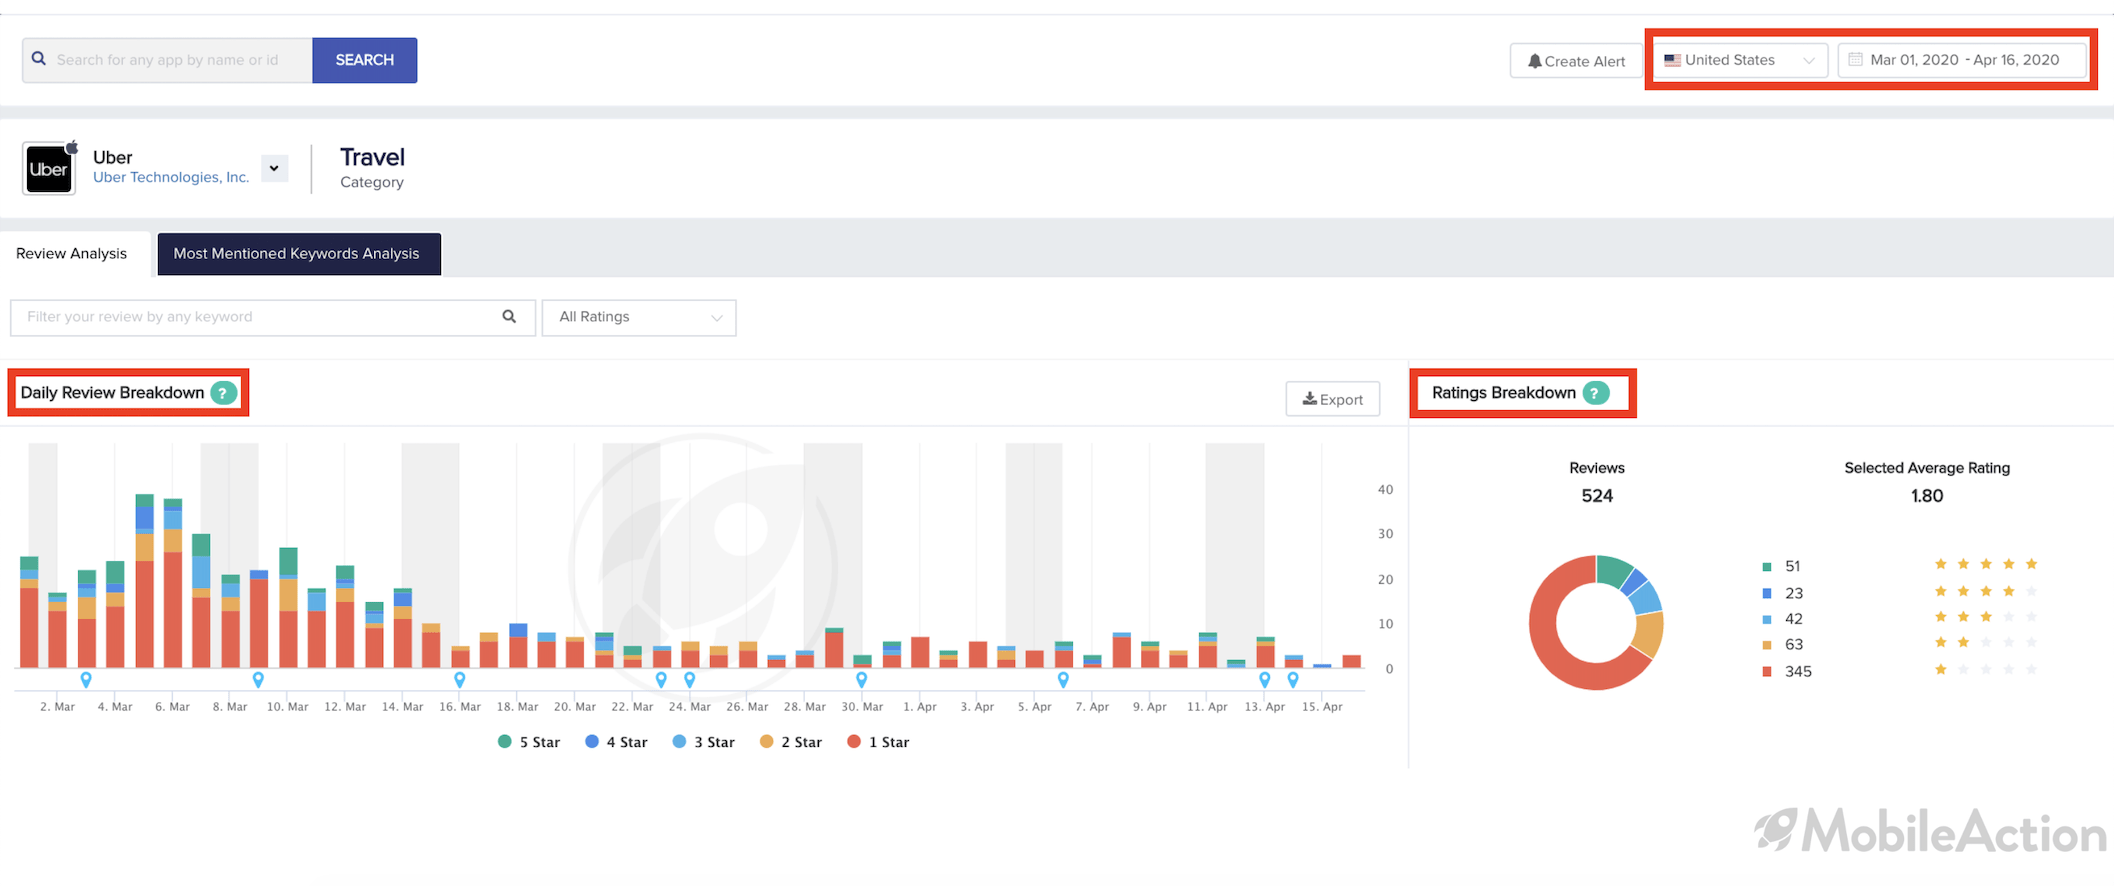Viewport: 2114px width, 886px height.
Task: Click the tallest bar near 5. Mar
Action: point(145,581)
